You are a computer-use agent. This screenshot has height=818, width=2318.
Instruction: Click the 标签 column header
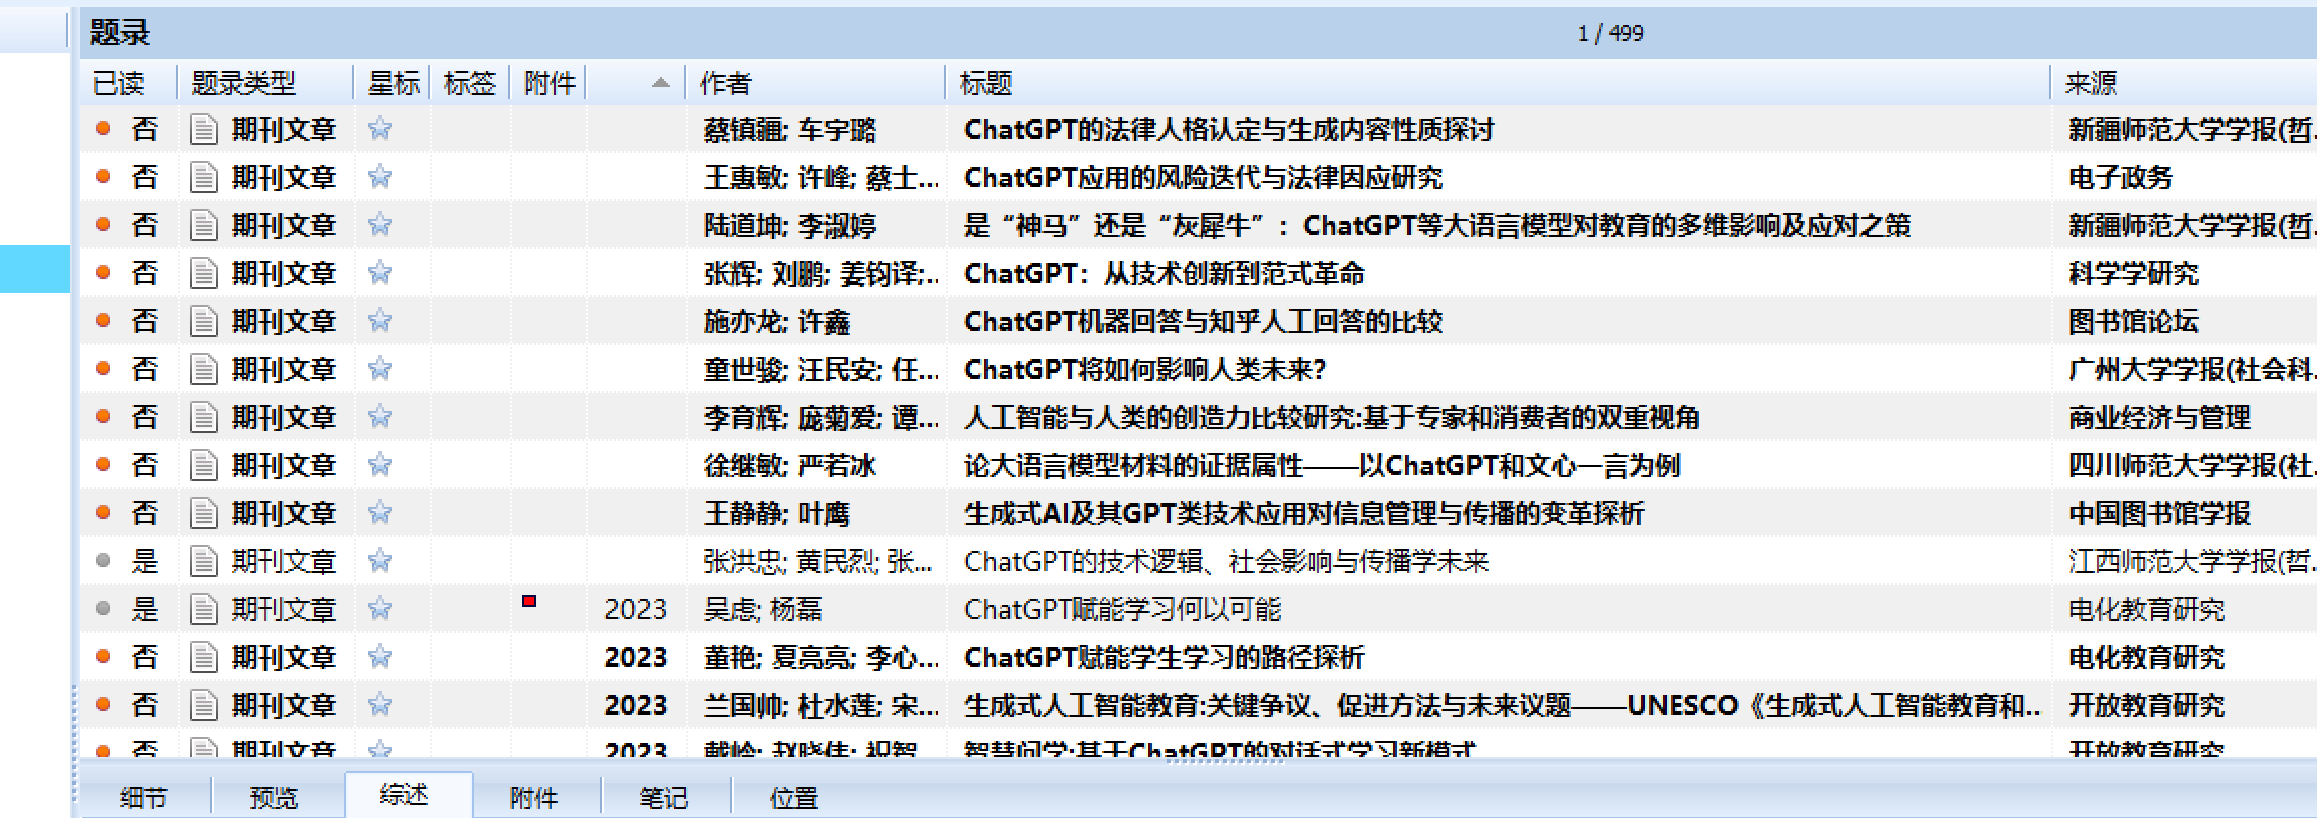[x=470, y=83]
